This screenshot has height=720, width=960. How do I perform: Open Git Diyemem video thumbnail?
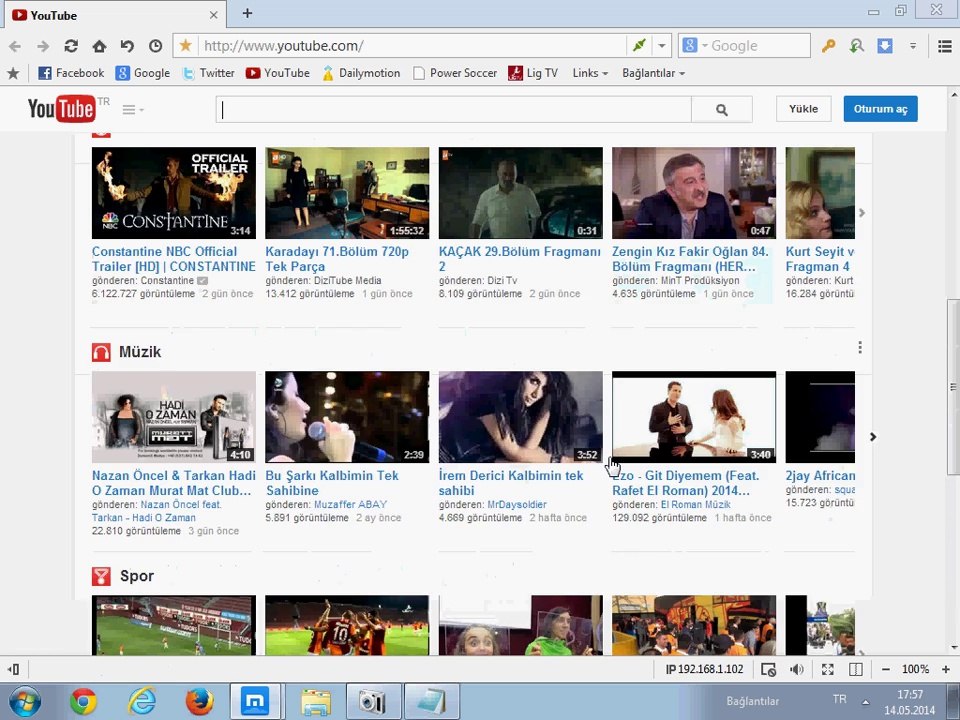[x=694, y=417]
